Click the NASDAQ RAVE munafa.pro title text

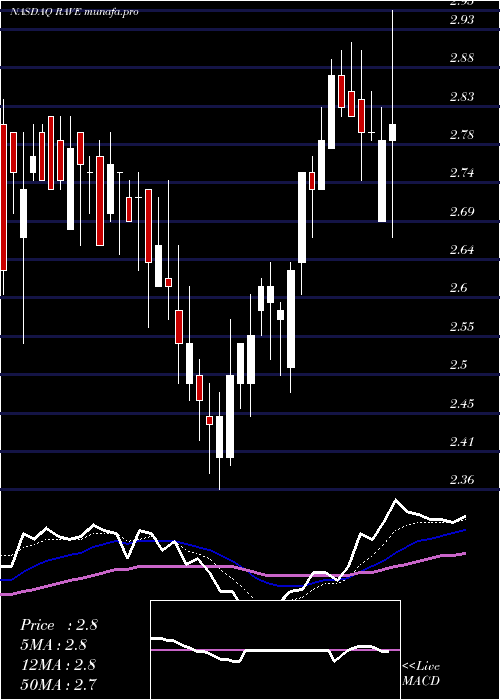[x=74, y=12]
